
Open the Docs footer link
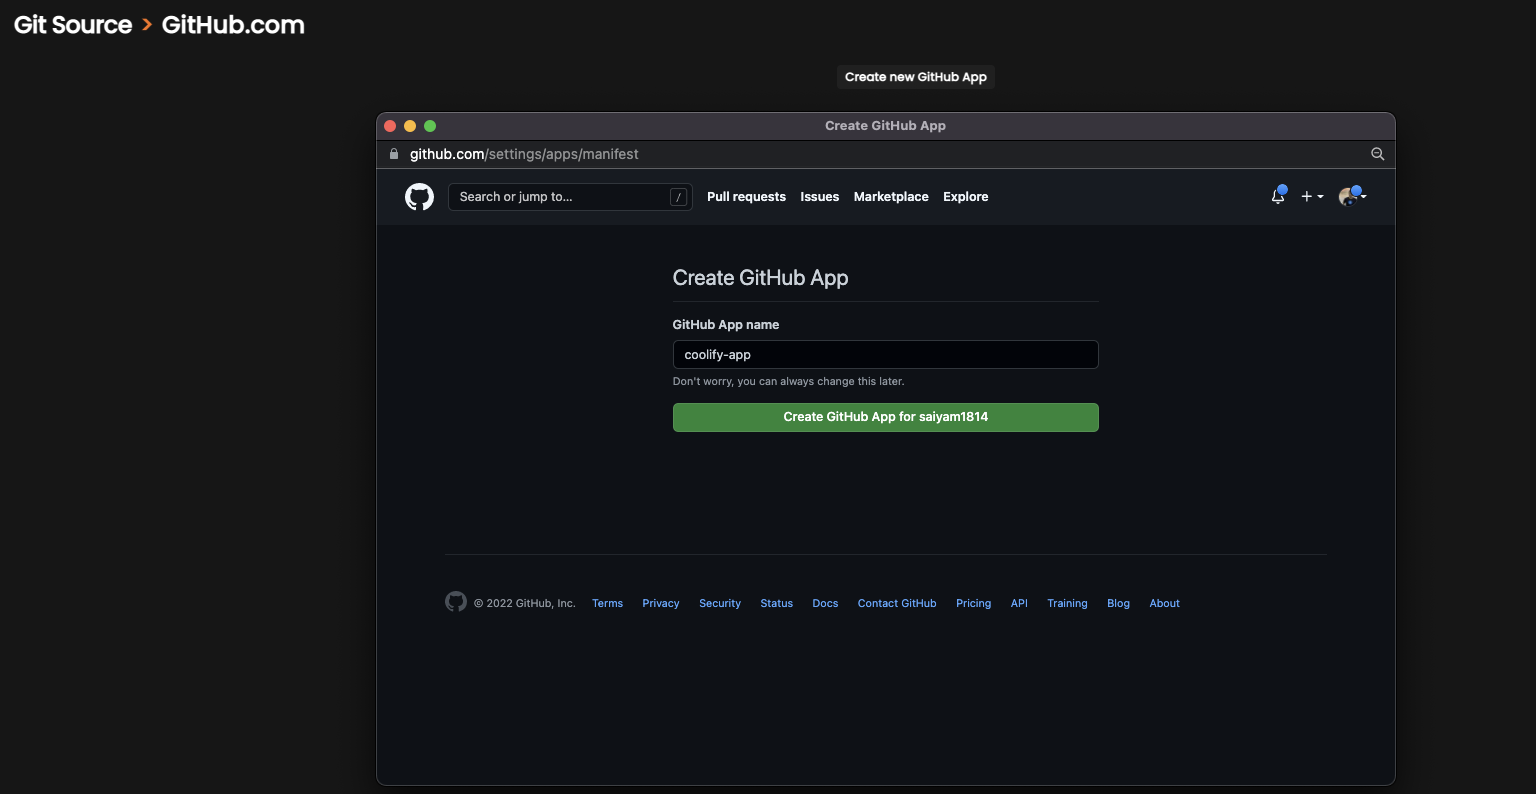825,603
